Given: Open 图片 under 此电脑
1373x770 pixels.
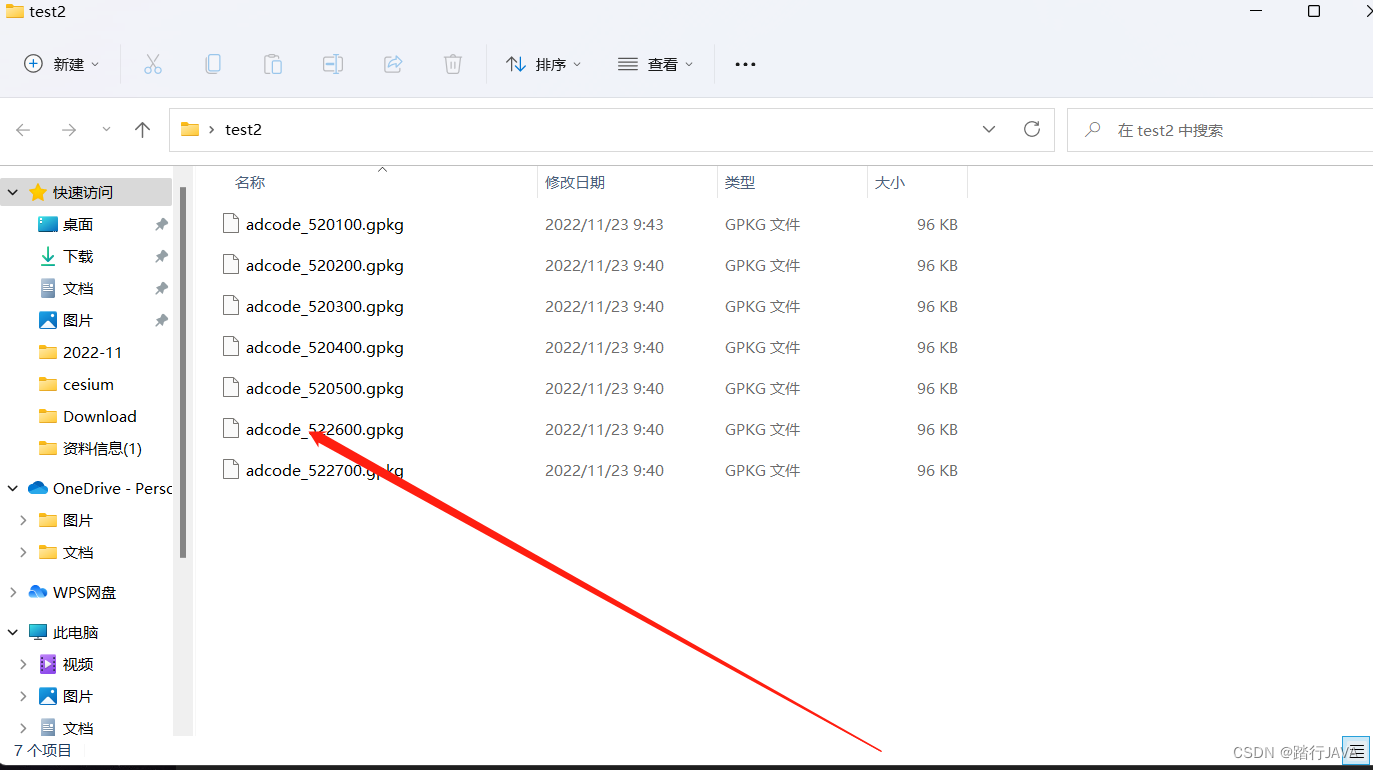Looking at the screenshot, I should [x=78, y=697].
